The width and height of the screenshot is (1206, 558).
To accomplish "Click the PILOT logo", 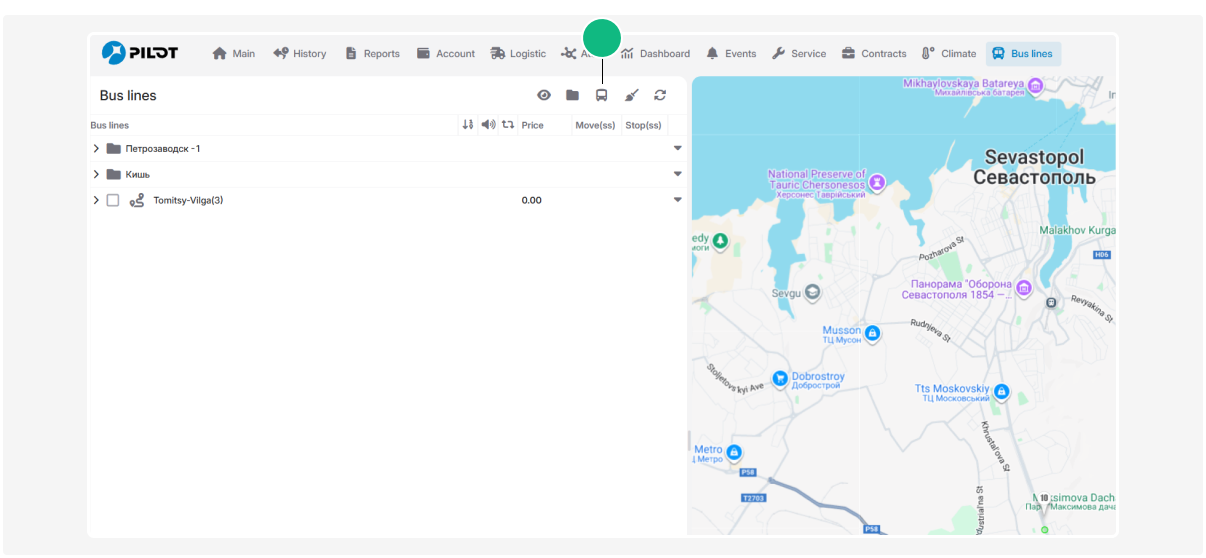I will pos(140,53).
